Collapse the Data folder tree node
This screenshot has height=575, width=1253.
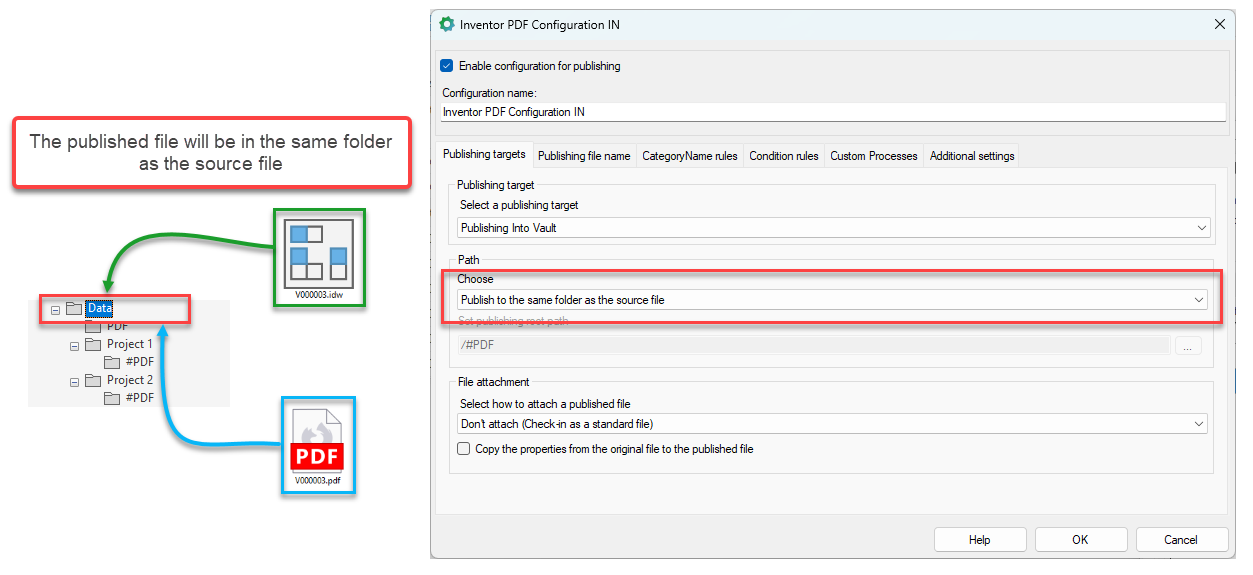coord(55,310)
